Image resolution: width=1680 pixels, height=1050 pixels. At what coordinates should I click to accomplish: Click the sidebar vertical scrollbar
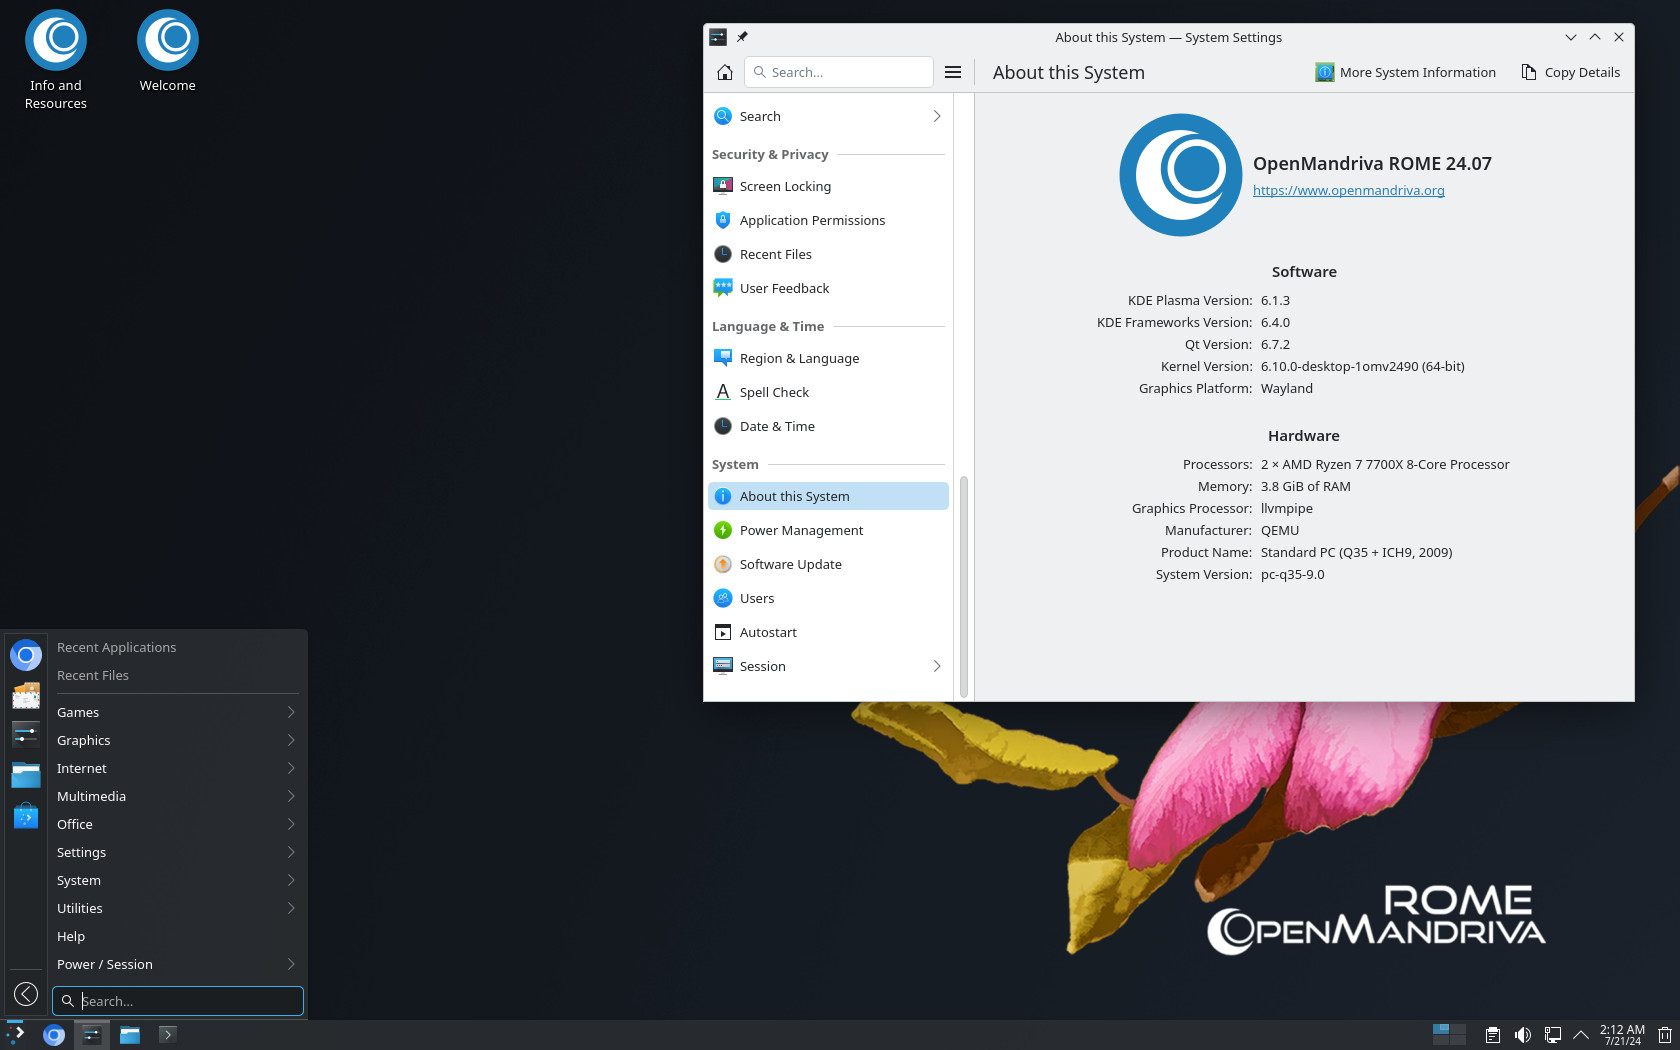pyautogui.click(x=964, y=585)
